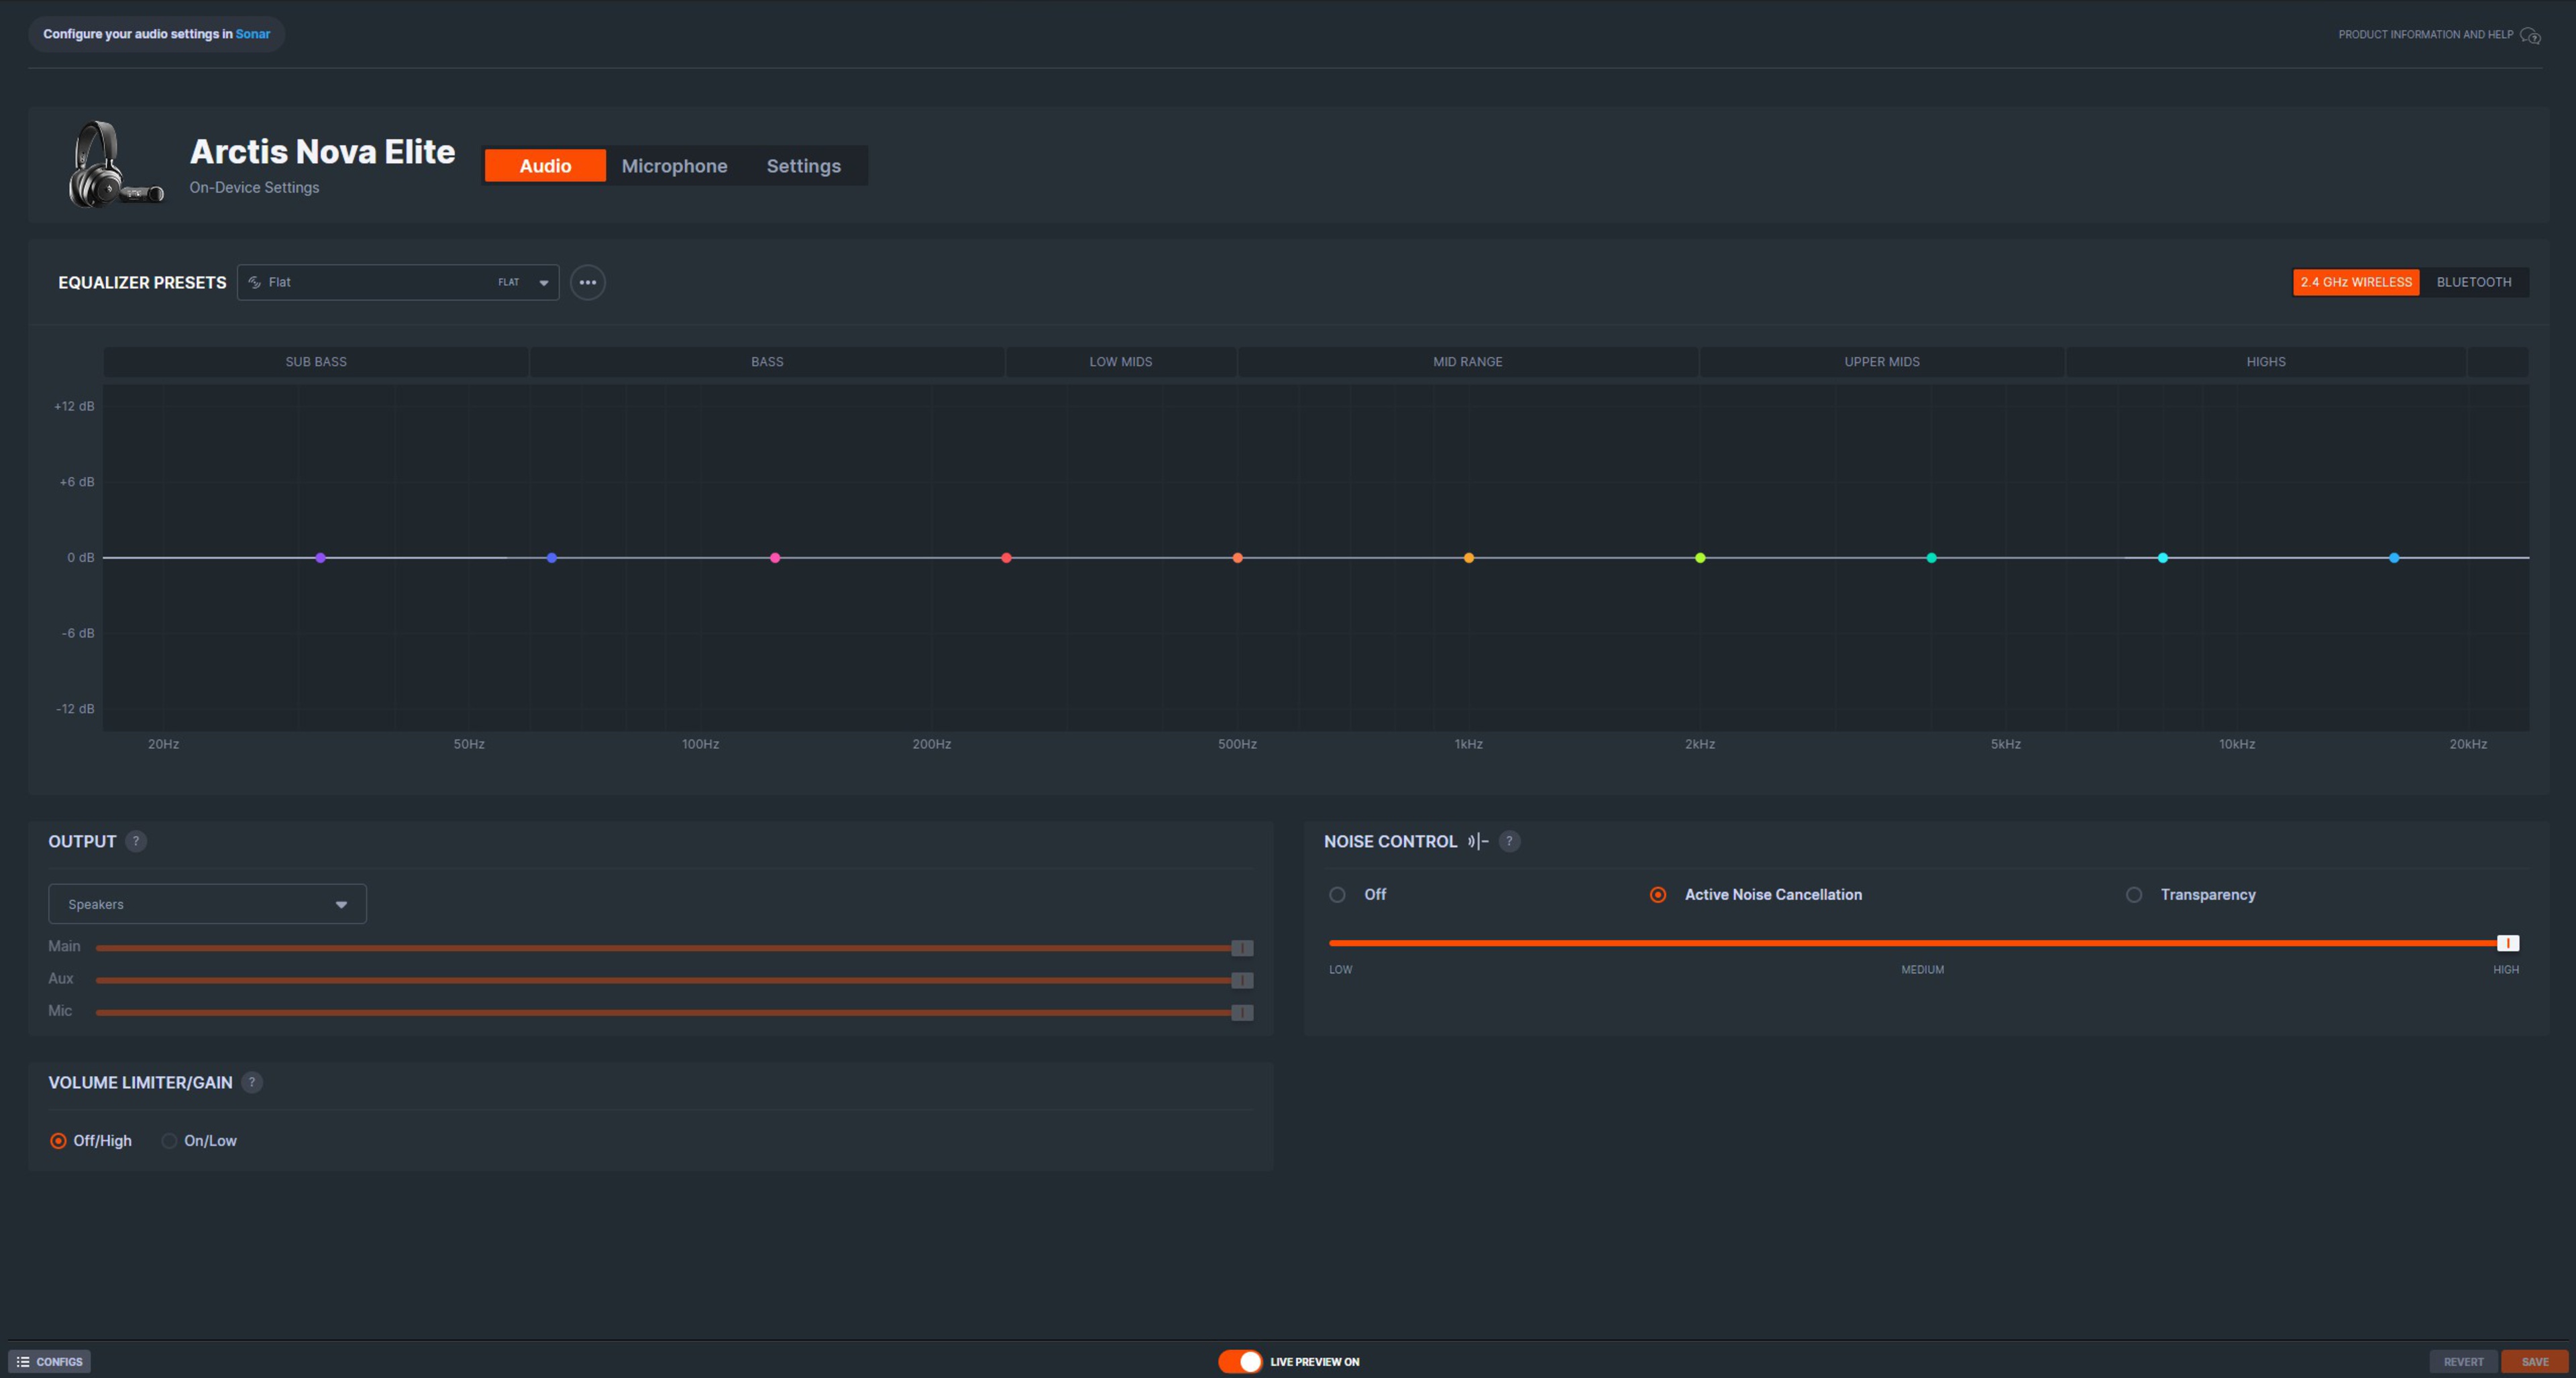Open the equalizer preset more options ellipsis
The width and height of the screenshot is (2576, 1378).
coord(587,282)
